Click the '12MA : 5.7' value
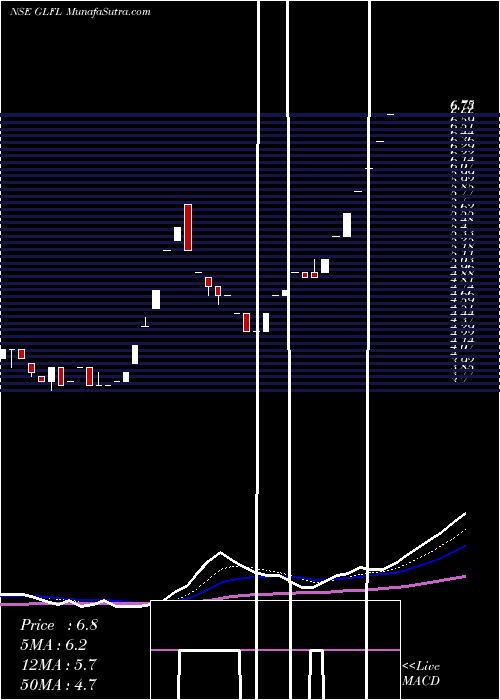Image resolution: width=500 pixels, height=700 pixels. click(59, 664)
